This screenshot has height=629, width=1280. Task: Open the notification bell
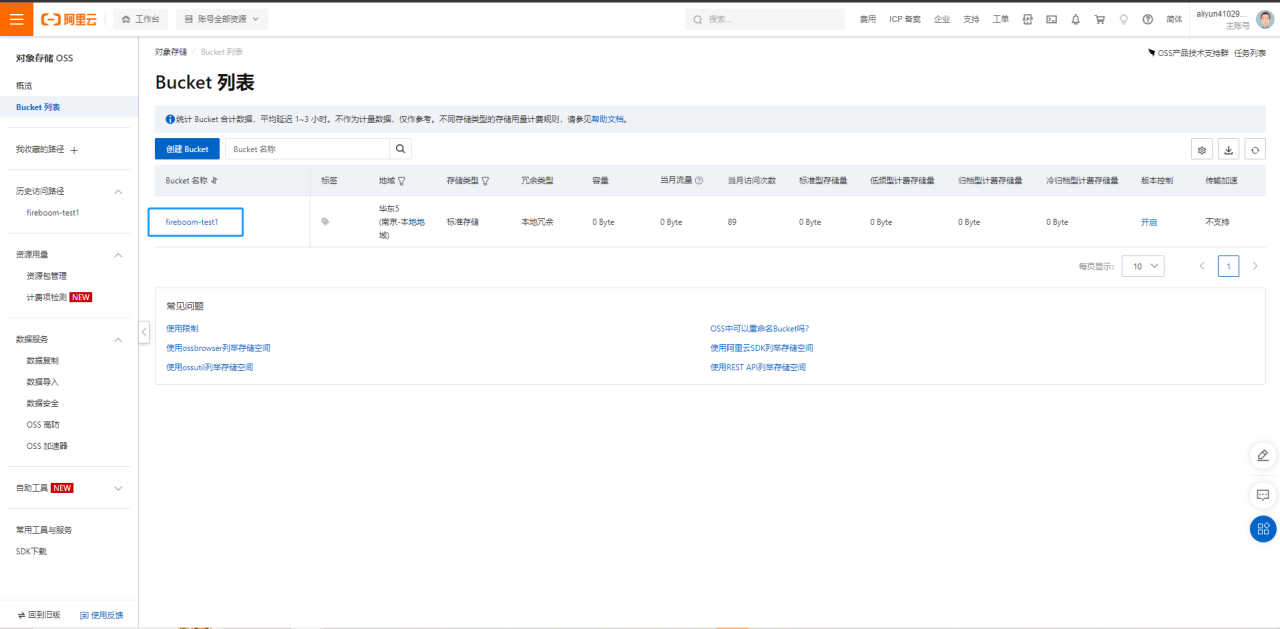pos(1075,19)
